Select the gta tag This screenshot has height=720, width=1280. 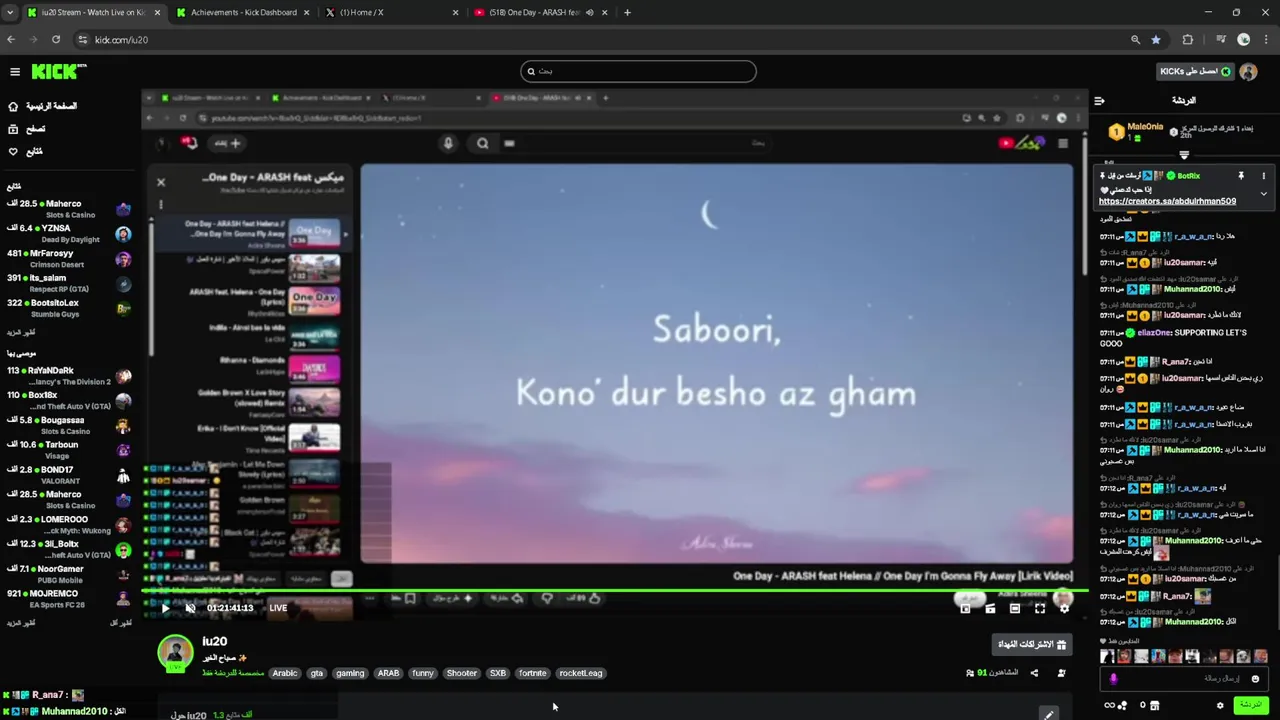click(x=317, y=673)
